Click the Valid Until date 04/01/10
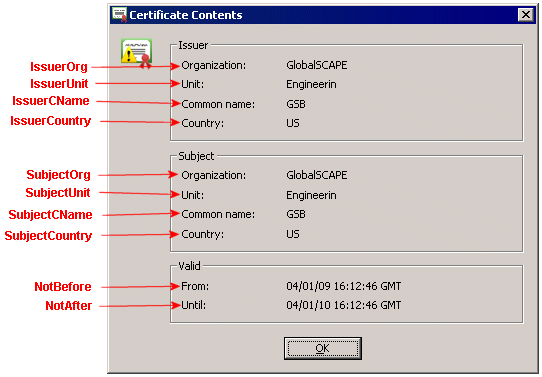This screenshot has height=377, width=542. [308, 305]
